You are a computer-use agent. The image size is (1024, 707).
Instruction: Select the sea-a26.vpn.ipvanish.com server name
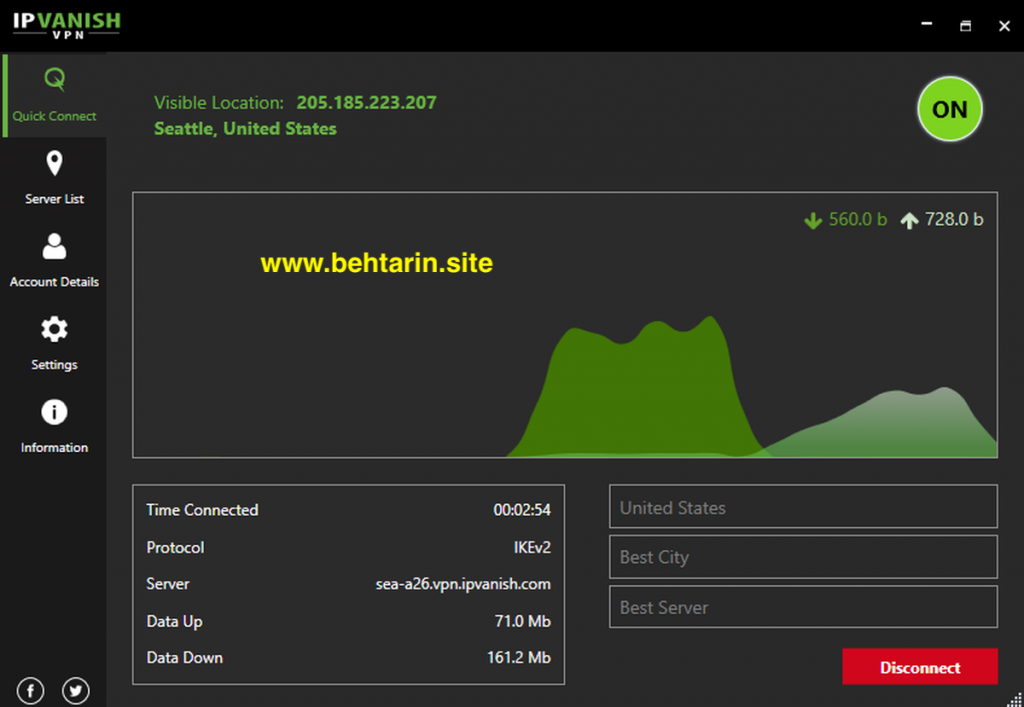[463, 584]
